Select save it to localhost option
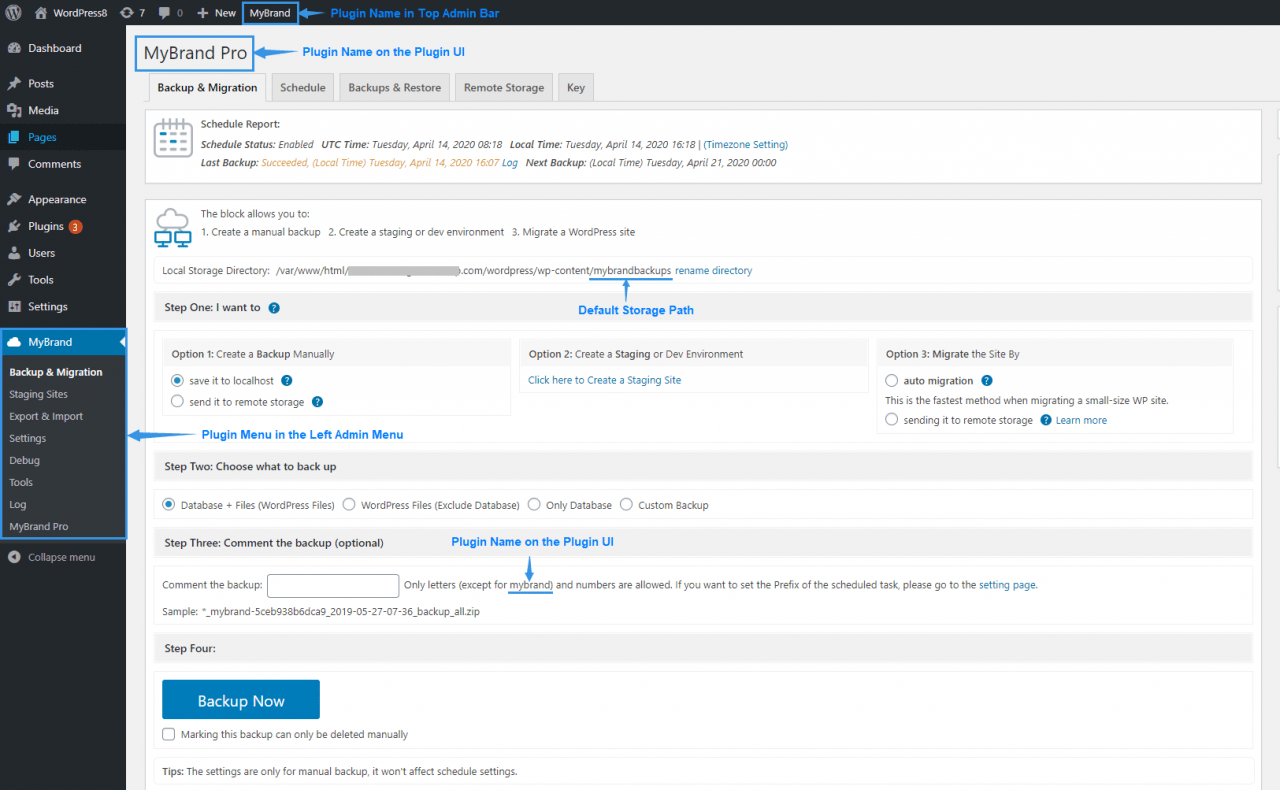This screenshot has width=1280, height=790. (178, 380)
